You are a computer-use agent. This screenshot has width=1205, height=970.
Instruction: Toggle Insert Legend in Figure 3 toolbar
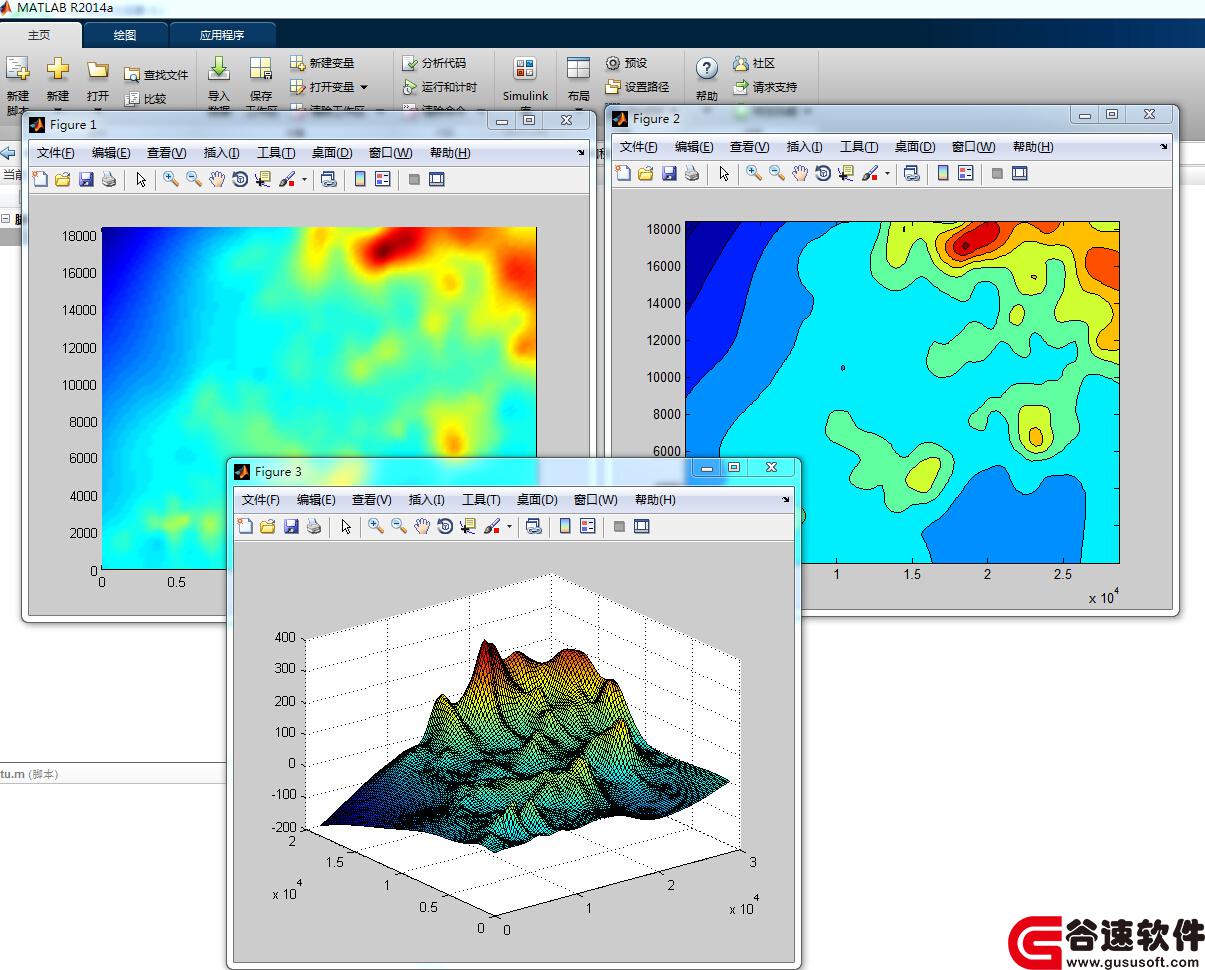coord(588,526)
